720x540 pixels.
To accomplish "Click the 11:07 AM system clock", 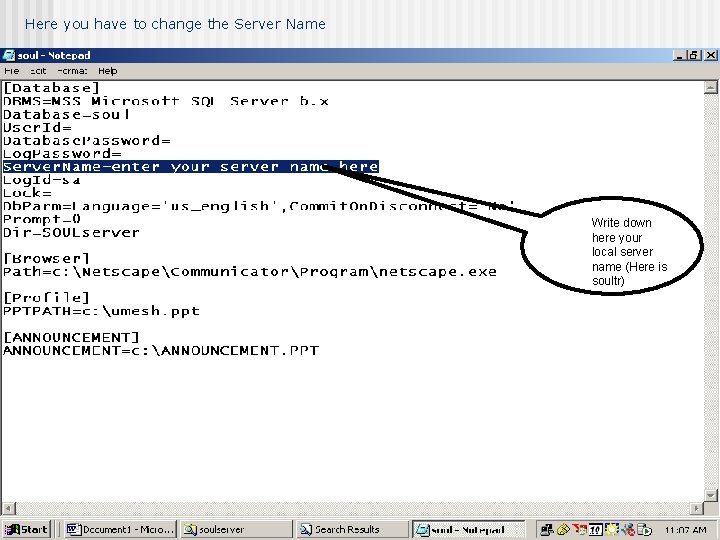I will pos(686,530).
